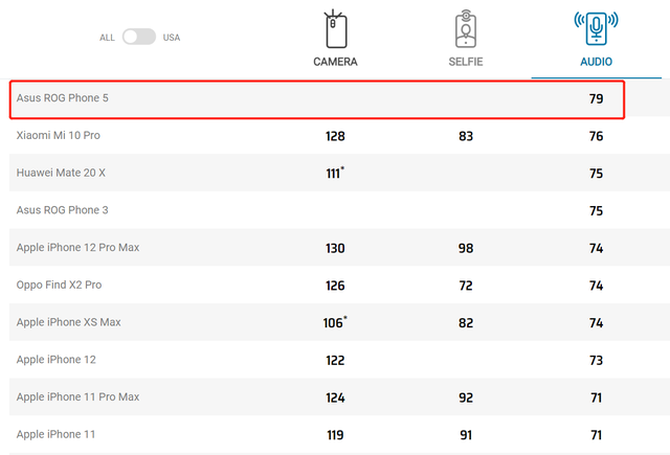Click selfie score 98 of iPhone 12 Pro Max

coord(466,248)
